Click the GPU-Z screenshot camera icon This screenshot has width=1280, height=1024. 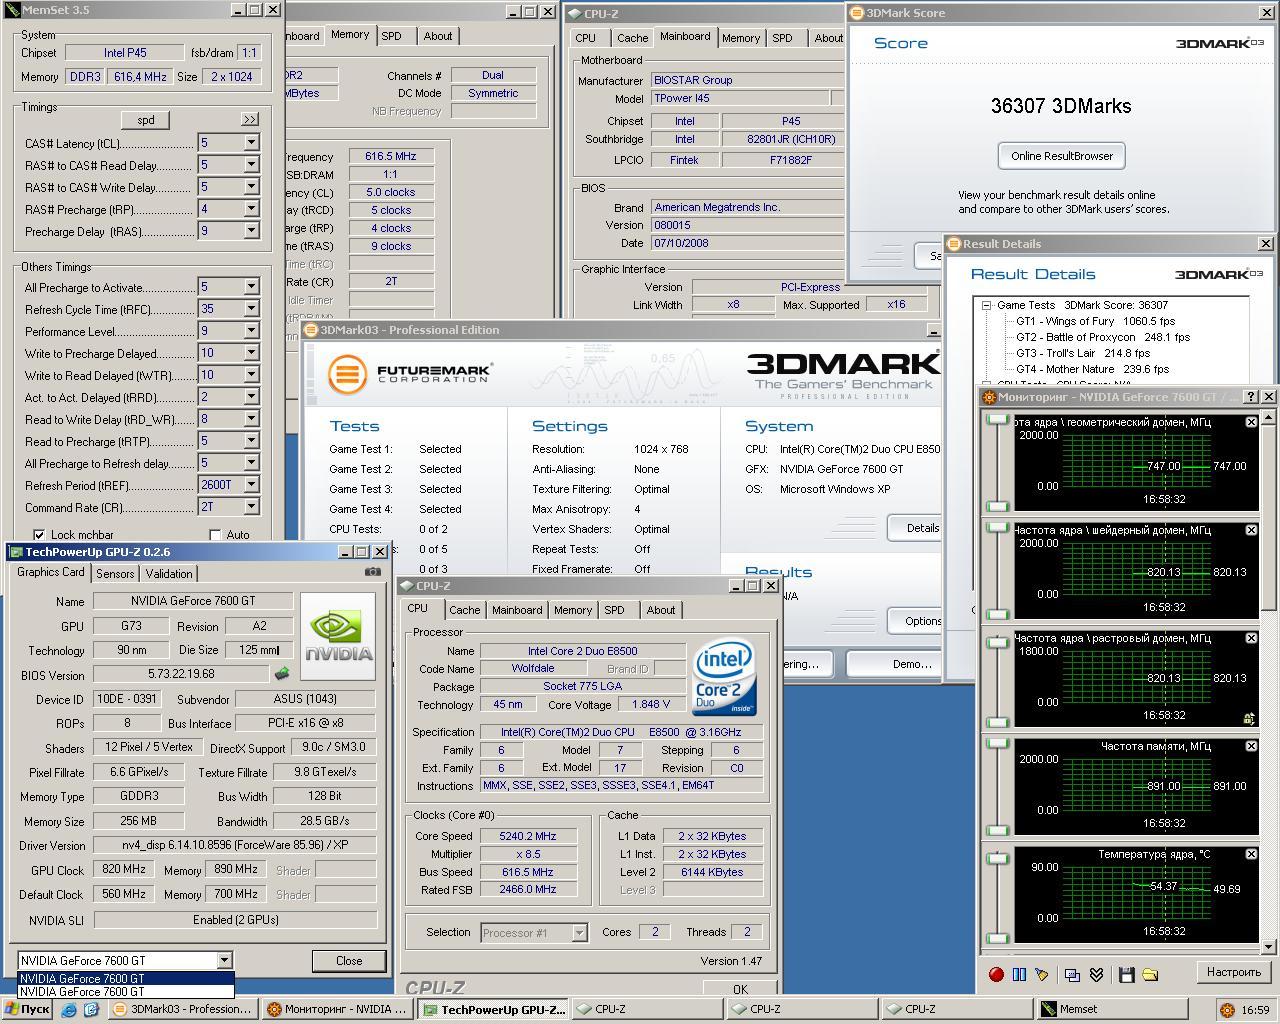[x=373, y=572]
